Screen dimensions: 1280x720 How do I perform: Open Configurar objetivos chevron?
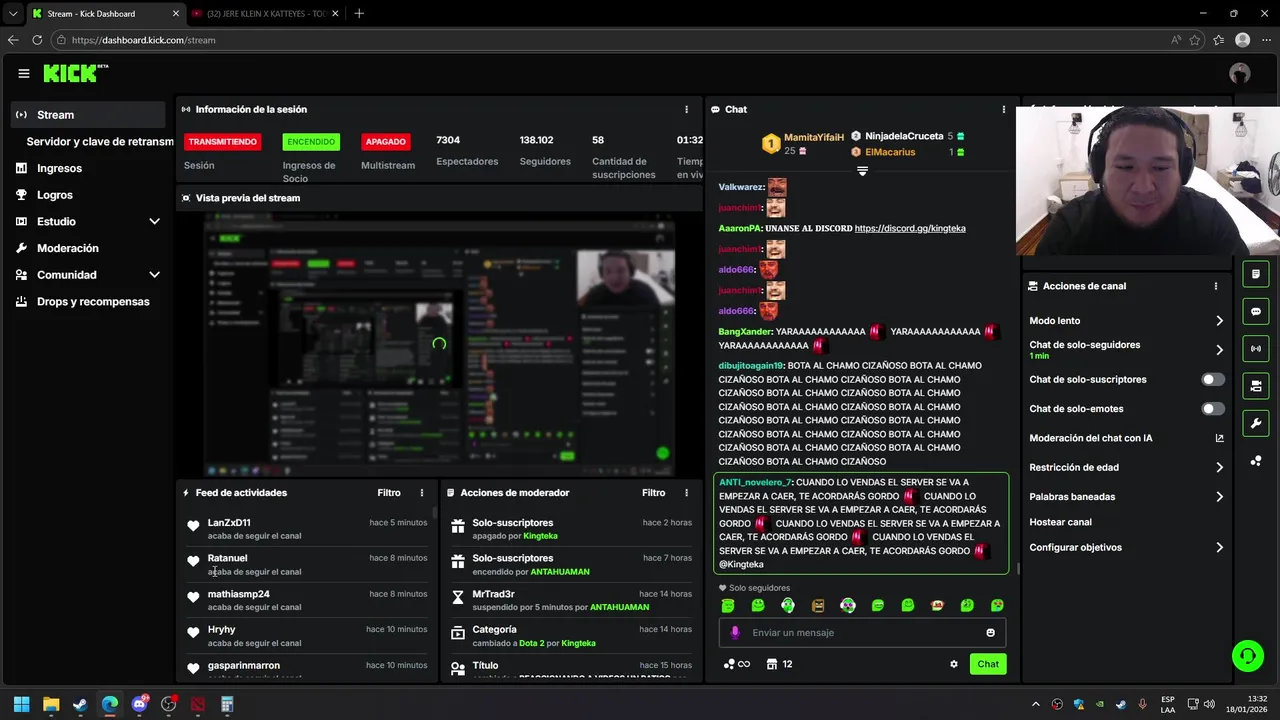pos(1219,548)
